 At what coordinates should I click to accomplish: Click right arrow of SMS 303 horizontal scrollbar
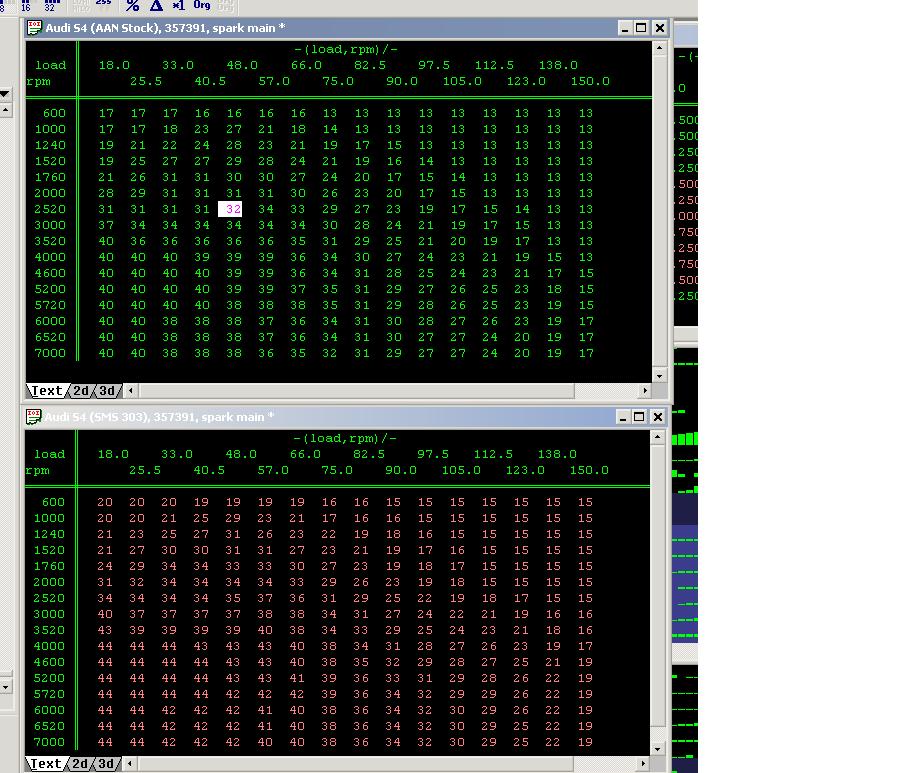pyautogui.click(x=643, y=764)
